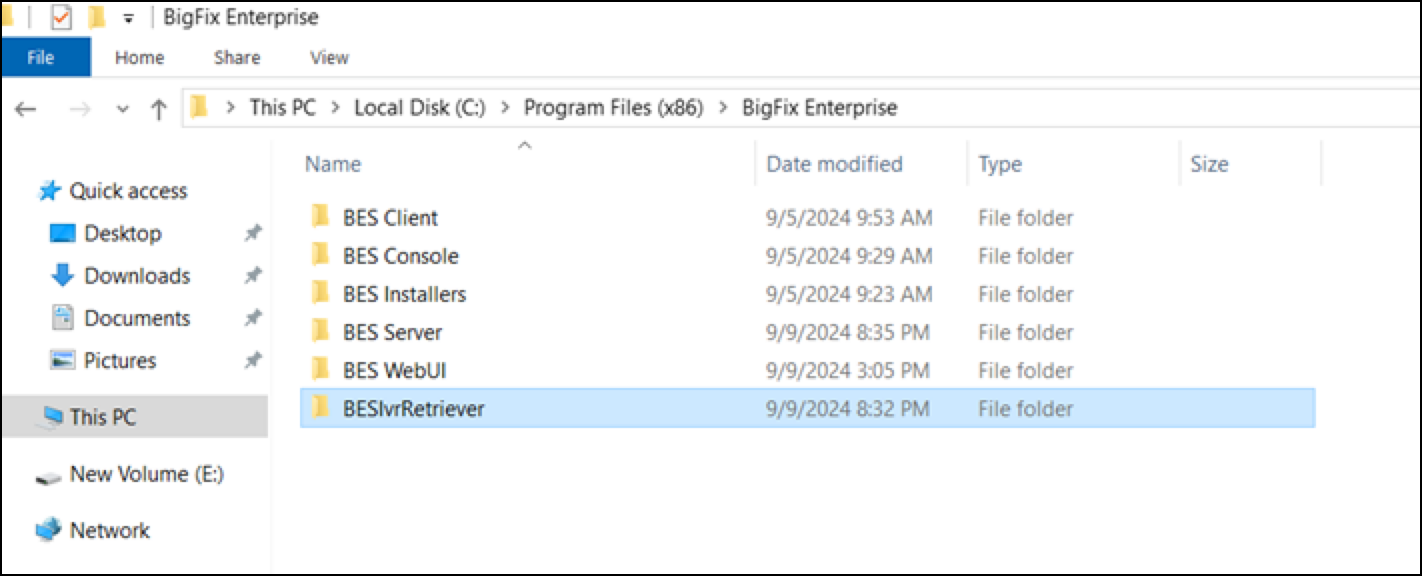The height and width of the screenshot is (576, 1422).
Task: Click the Up one level arrow
Action: tap(158, 109)
